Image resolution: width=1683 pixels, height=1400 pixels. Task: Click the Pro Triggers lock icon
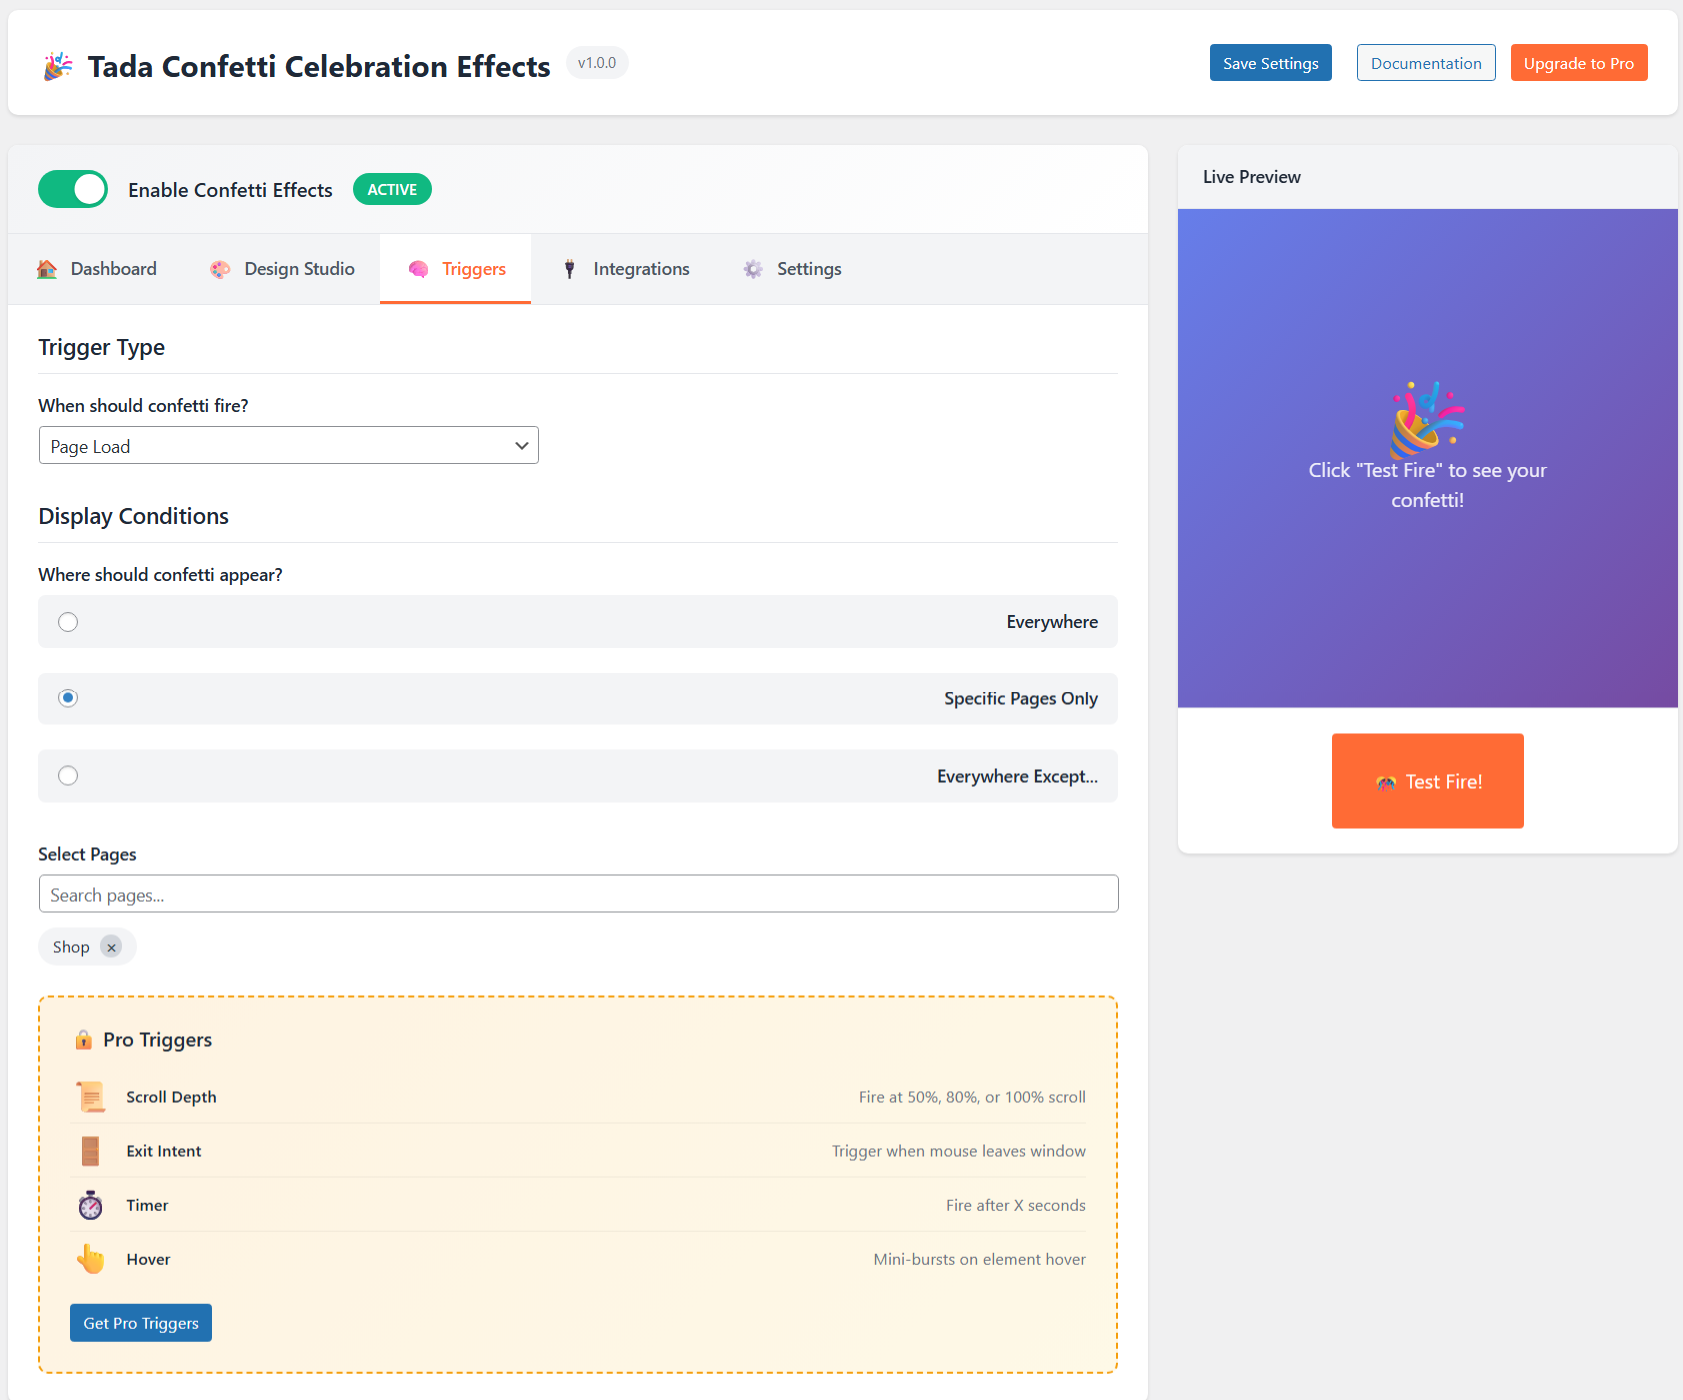pos(84,1040)
